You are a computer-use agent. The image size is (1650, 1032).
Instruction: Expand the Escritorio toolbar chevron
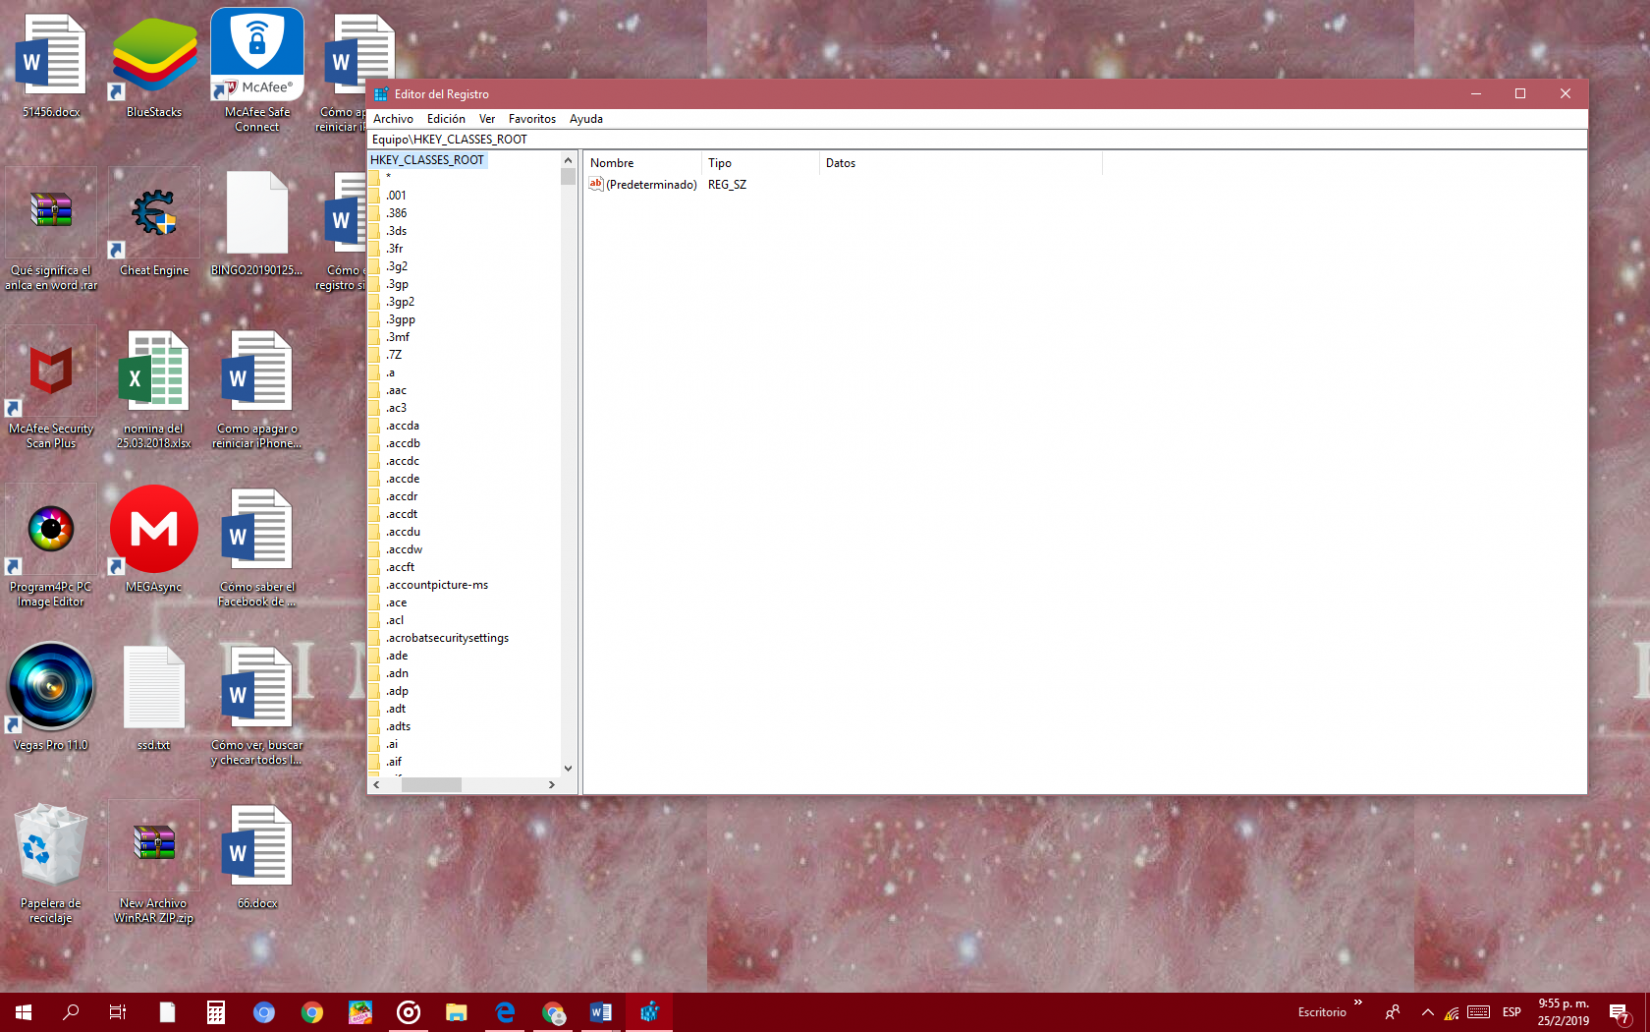[x=1358, y=1003]
